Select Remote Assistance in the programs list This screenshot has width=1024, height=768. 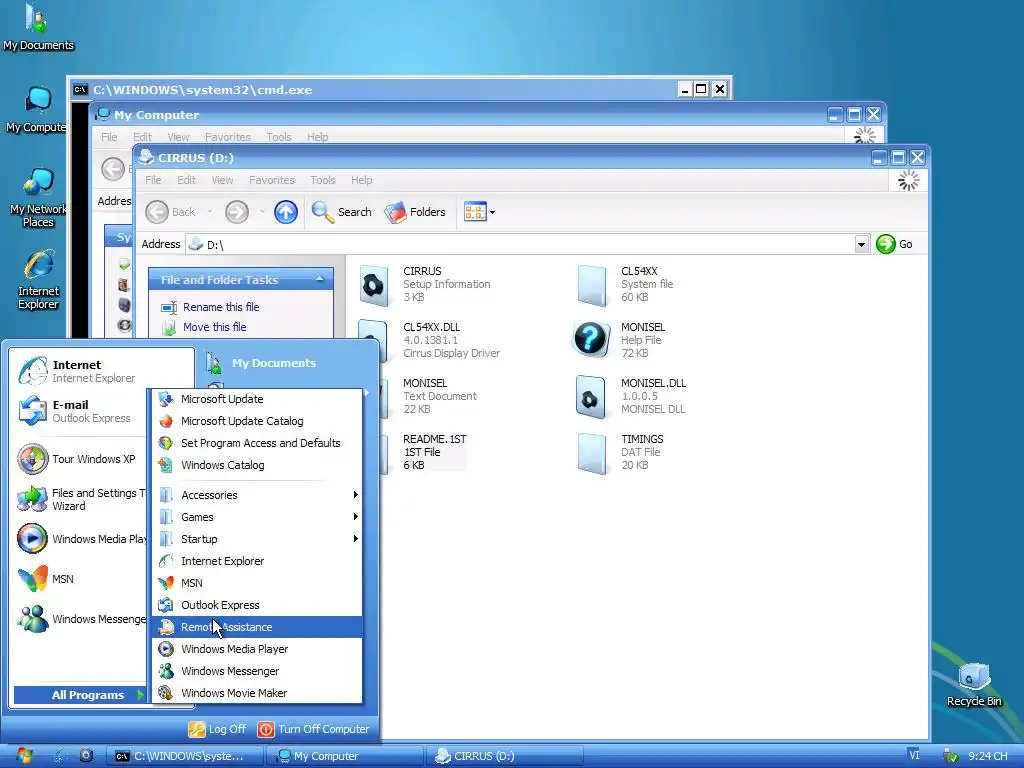[x=257, y=627]
